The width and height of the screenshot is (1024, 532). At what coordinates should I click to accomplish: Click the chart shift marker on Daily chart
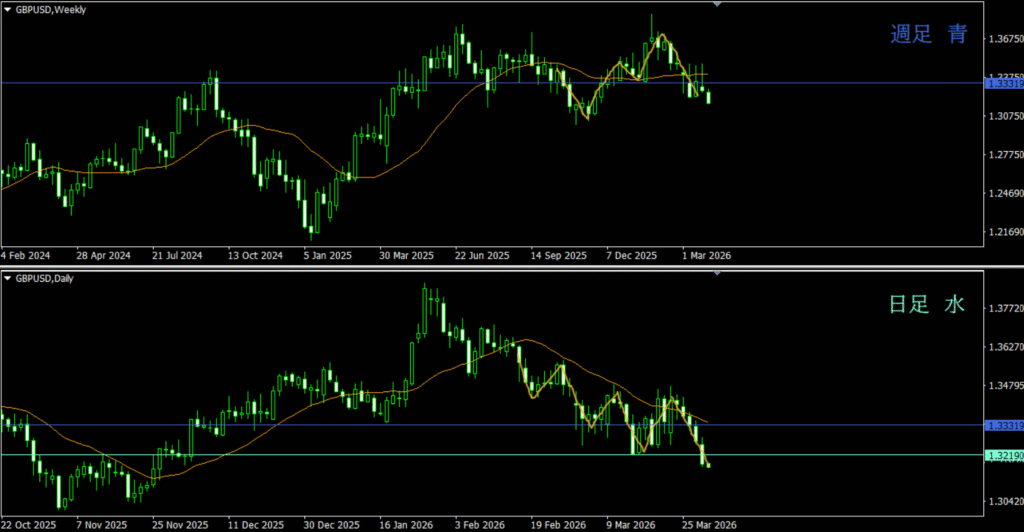click(716, 272)
